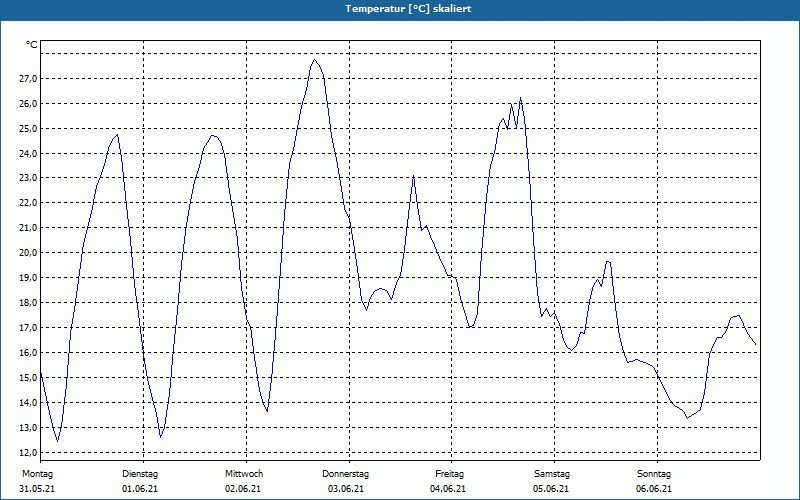
Task: Click the 20,0 axis value
Action: coord(29,253)
